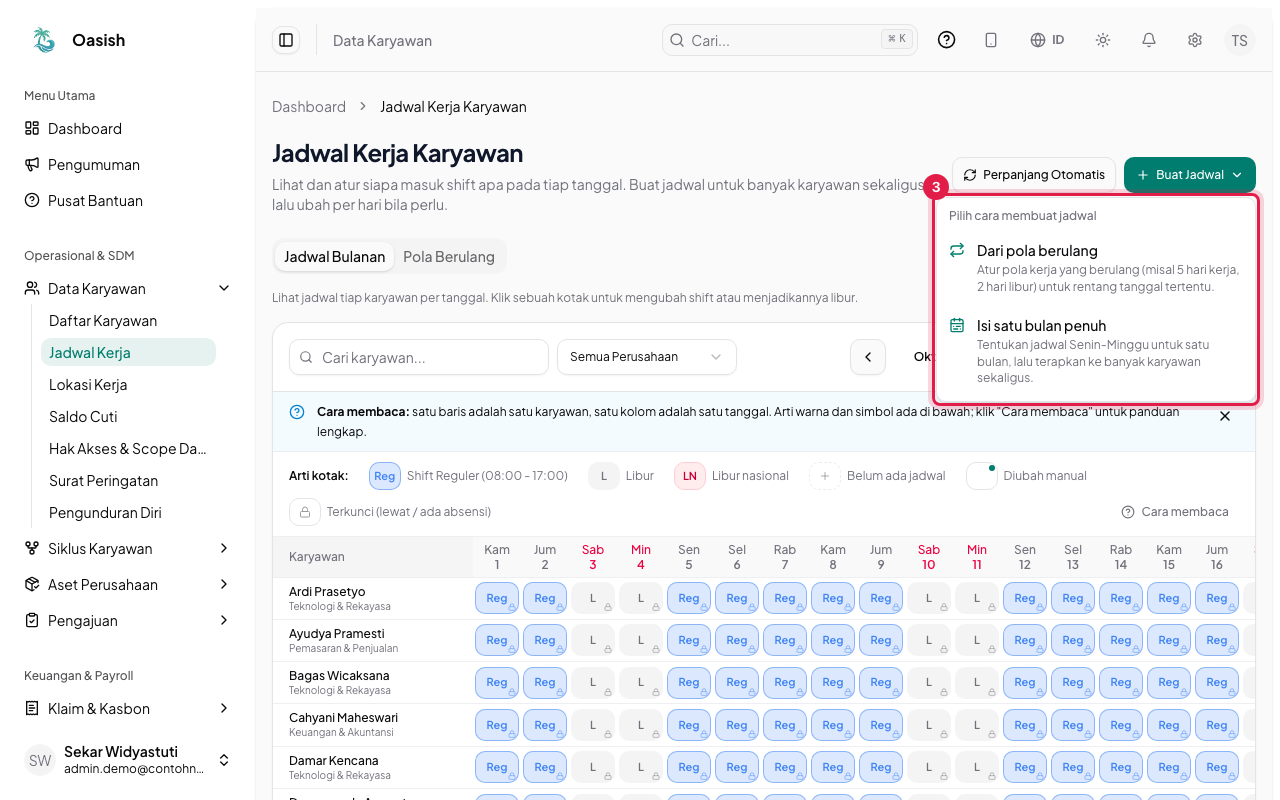Dismiss the Cara membaca info banner

pyautogui.click(x=1225, y=416)
